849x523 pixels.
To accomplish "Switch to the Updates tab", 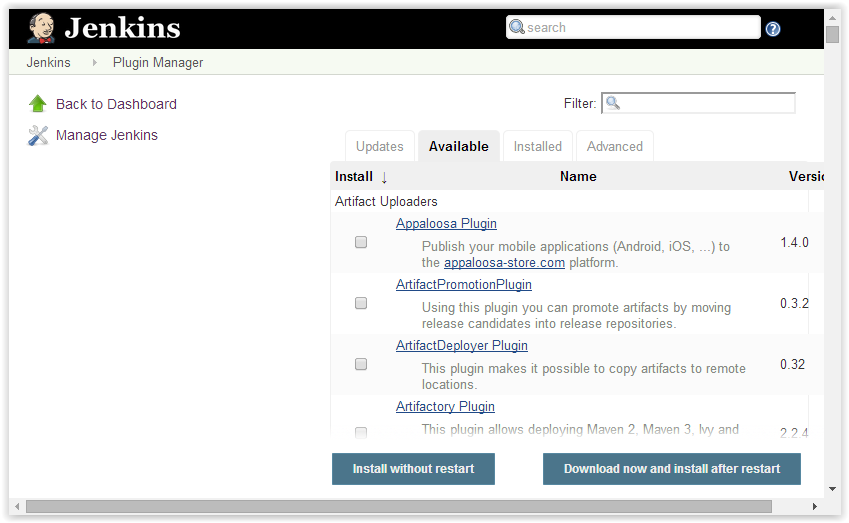I will click(380, 146).
